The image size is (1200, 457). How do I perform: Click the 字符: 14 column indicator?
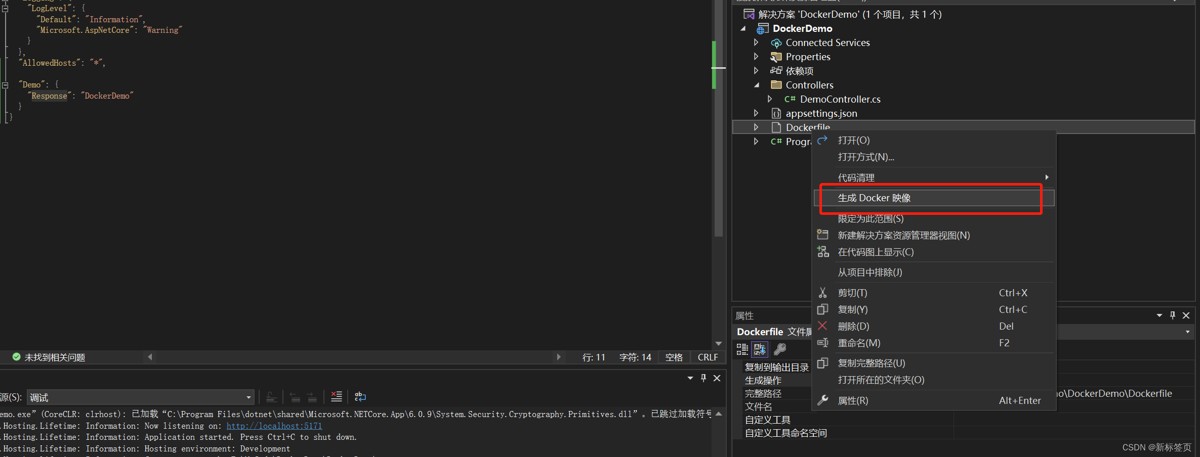tap(635, 357)
